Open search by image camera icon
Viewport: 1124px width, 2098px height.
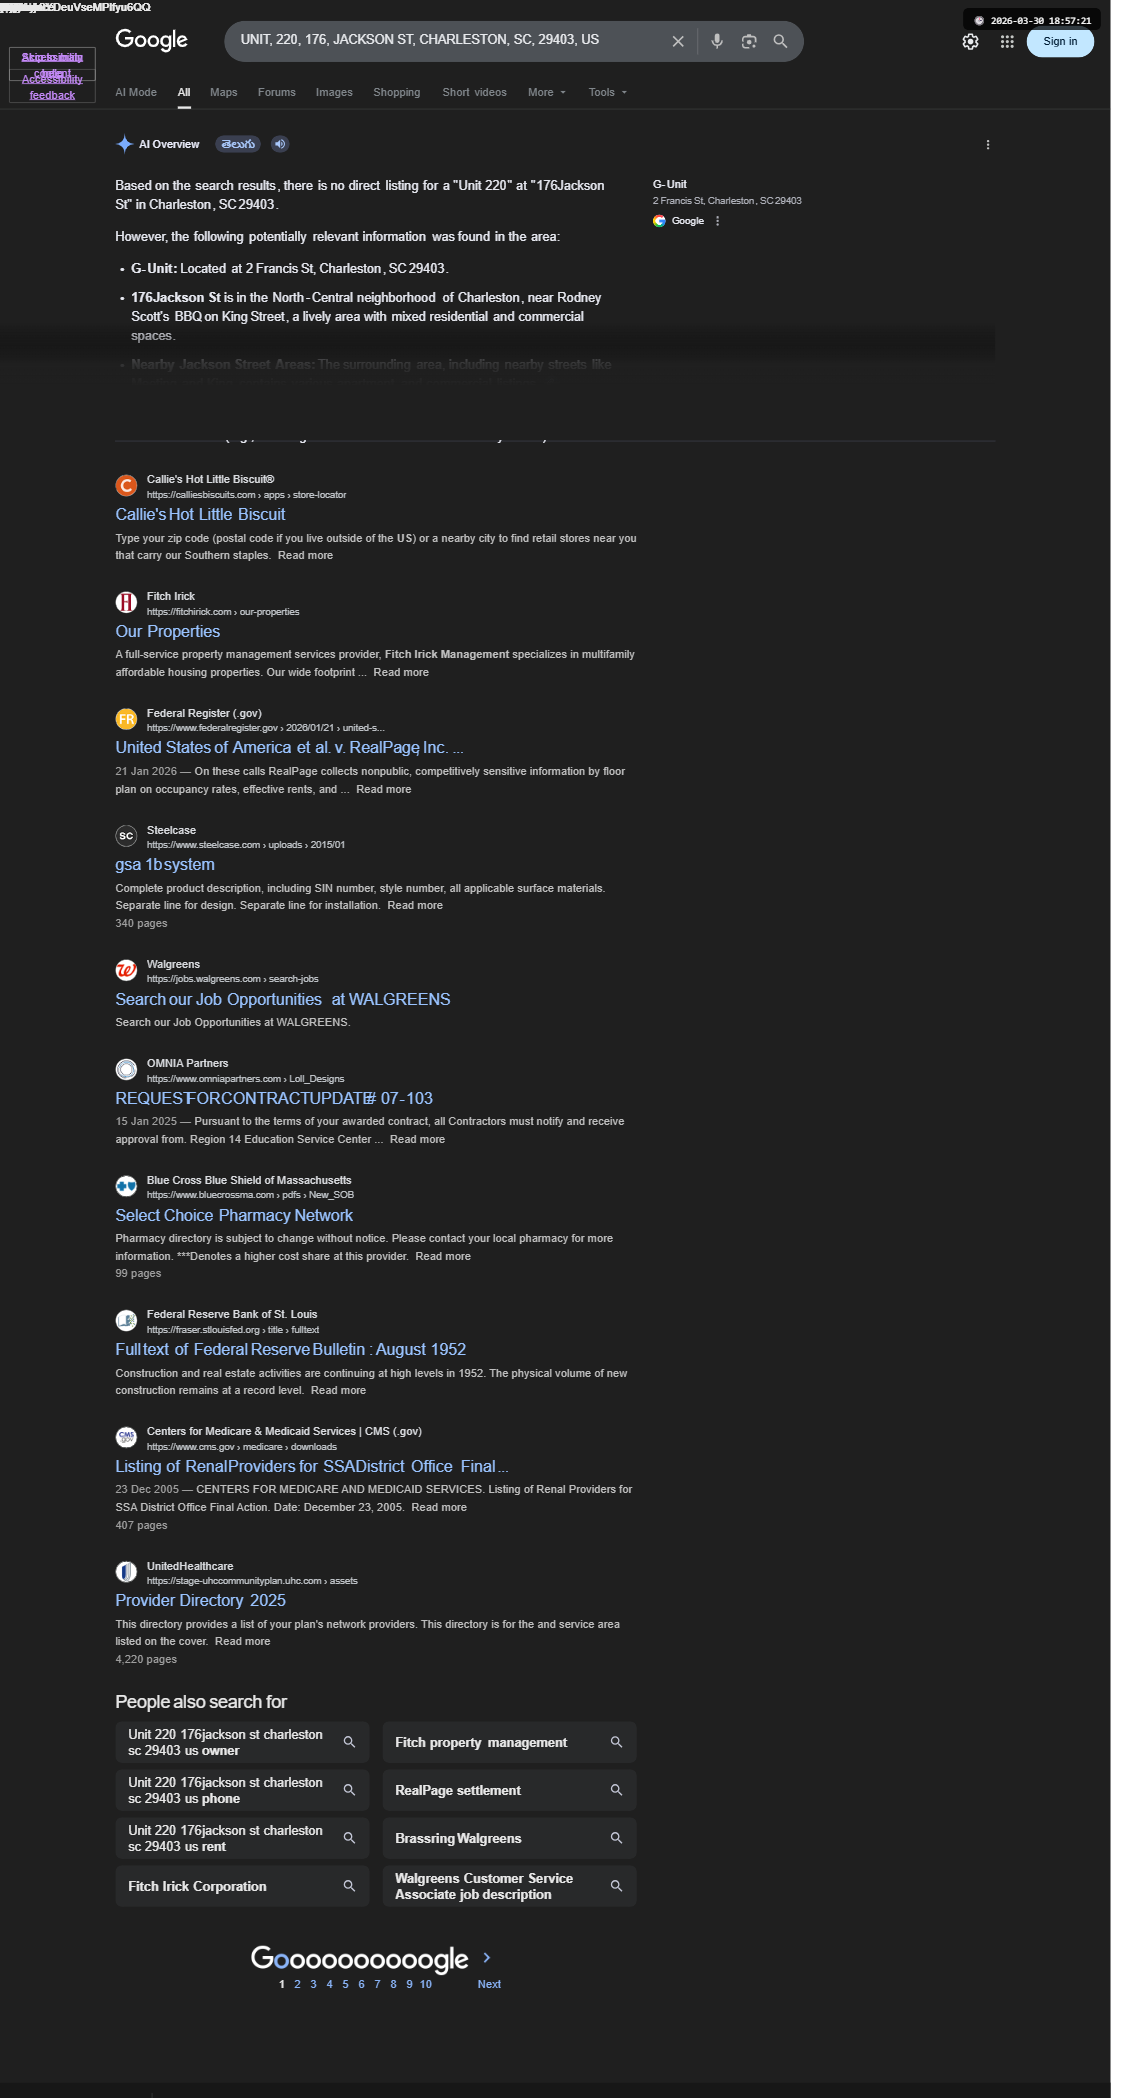click(749, 41)
